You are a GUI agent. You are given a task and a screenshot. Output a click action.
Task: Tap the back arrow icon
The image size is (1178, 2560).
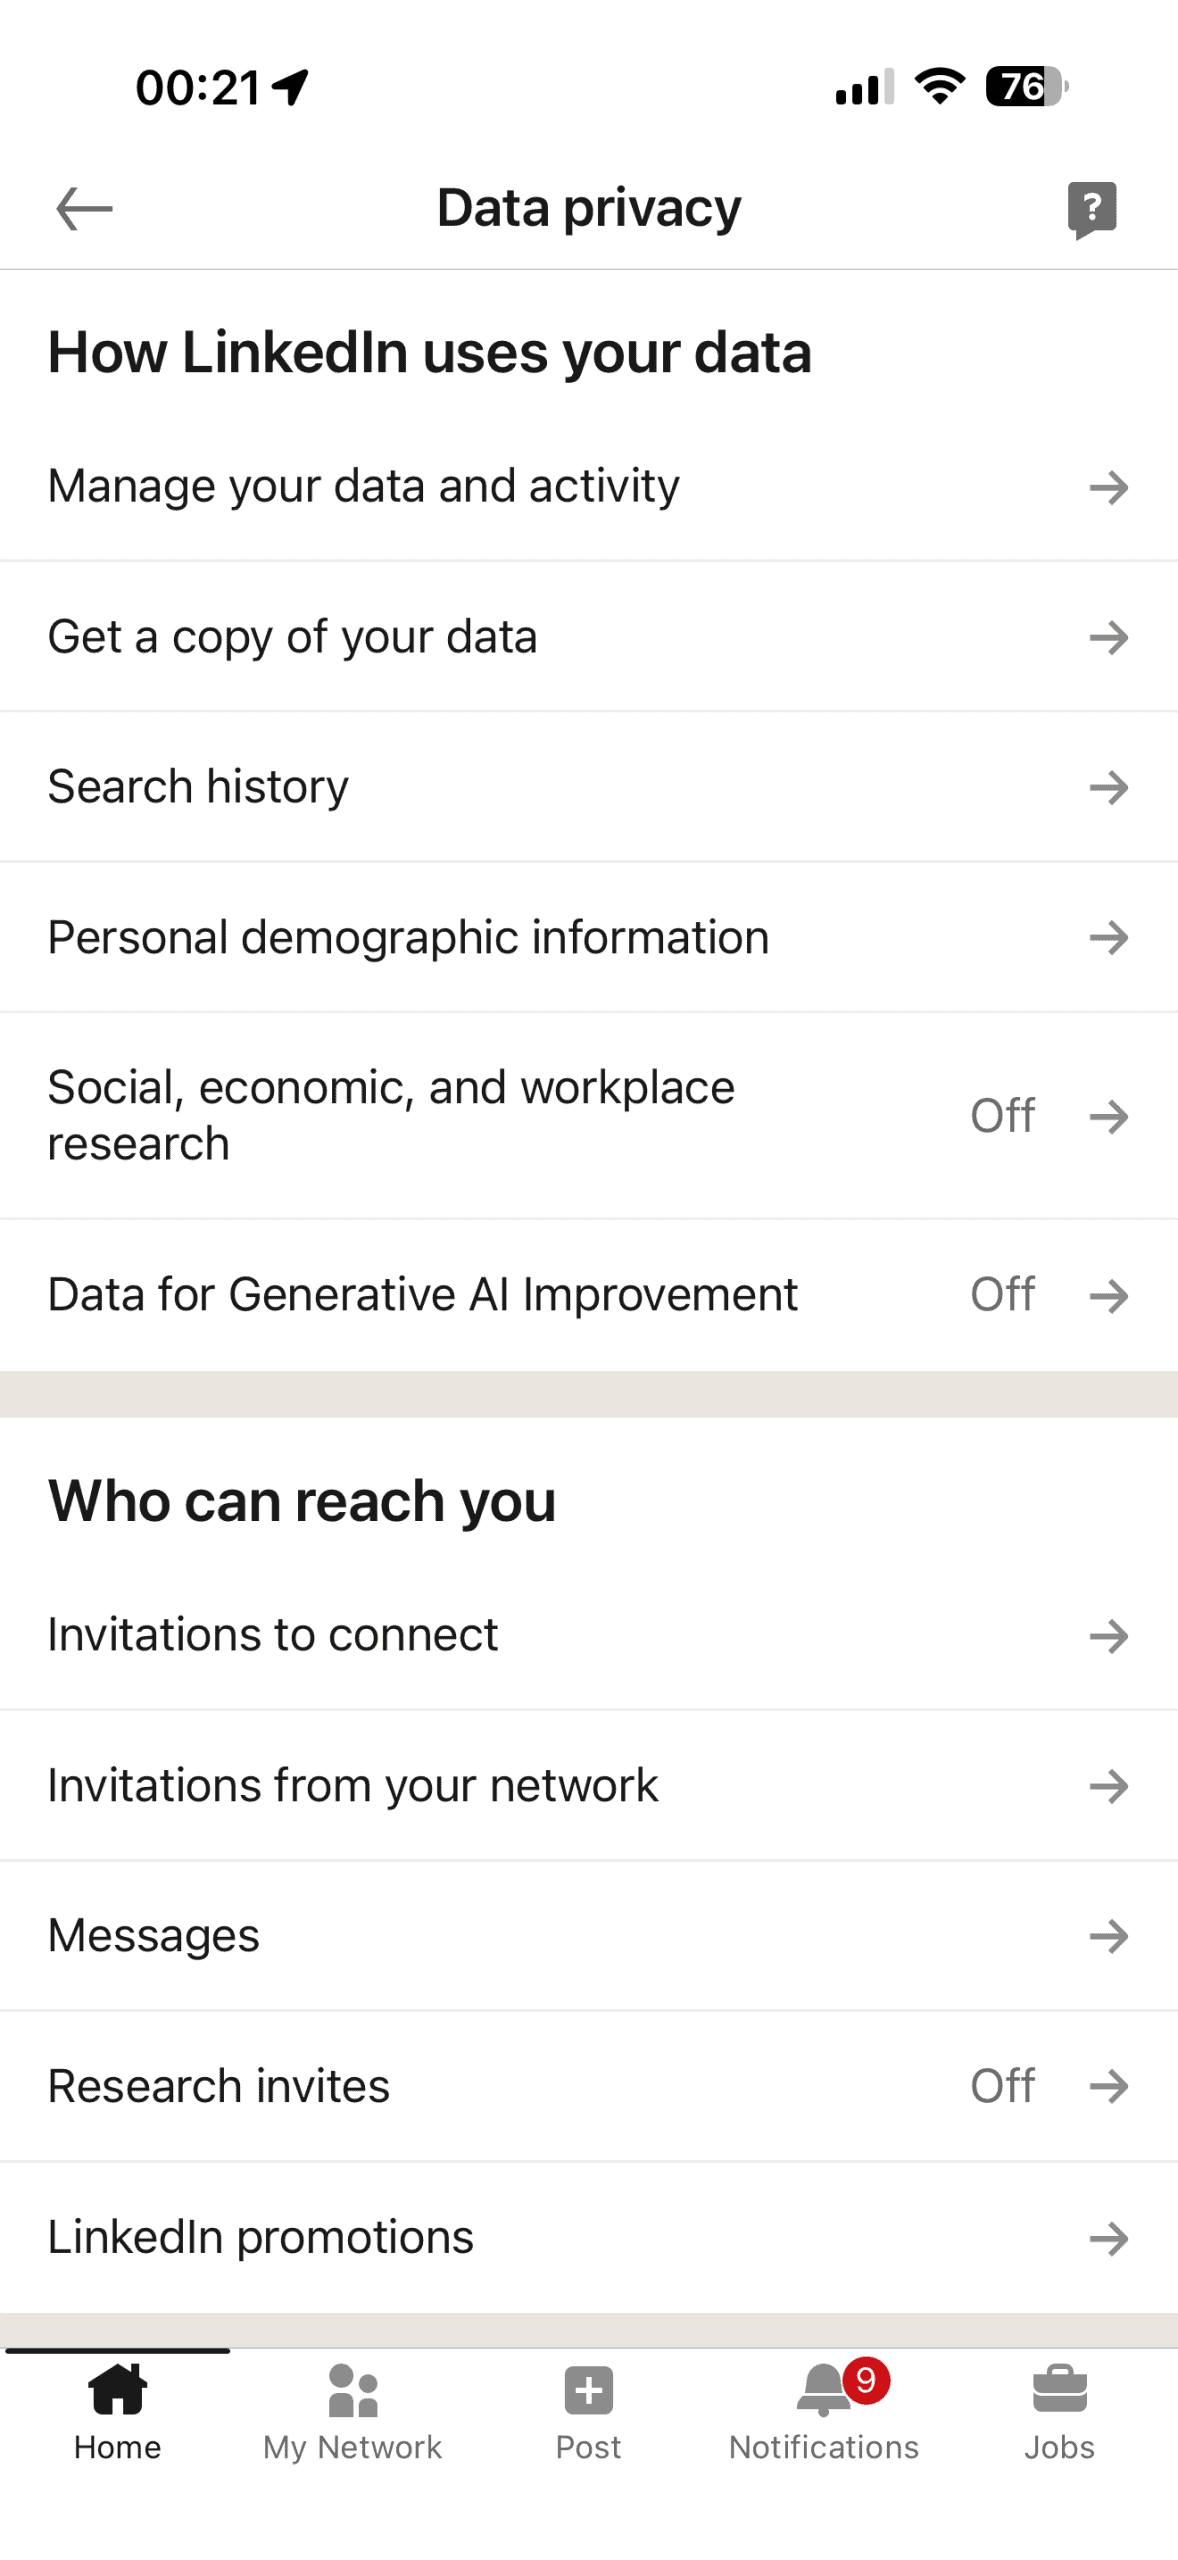(x=84, y=209)
